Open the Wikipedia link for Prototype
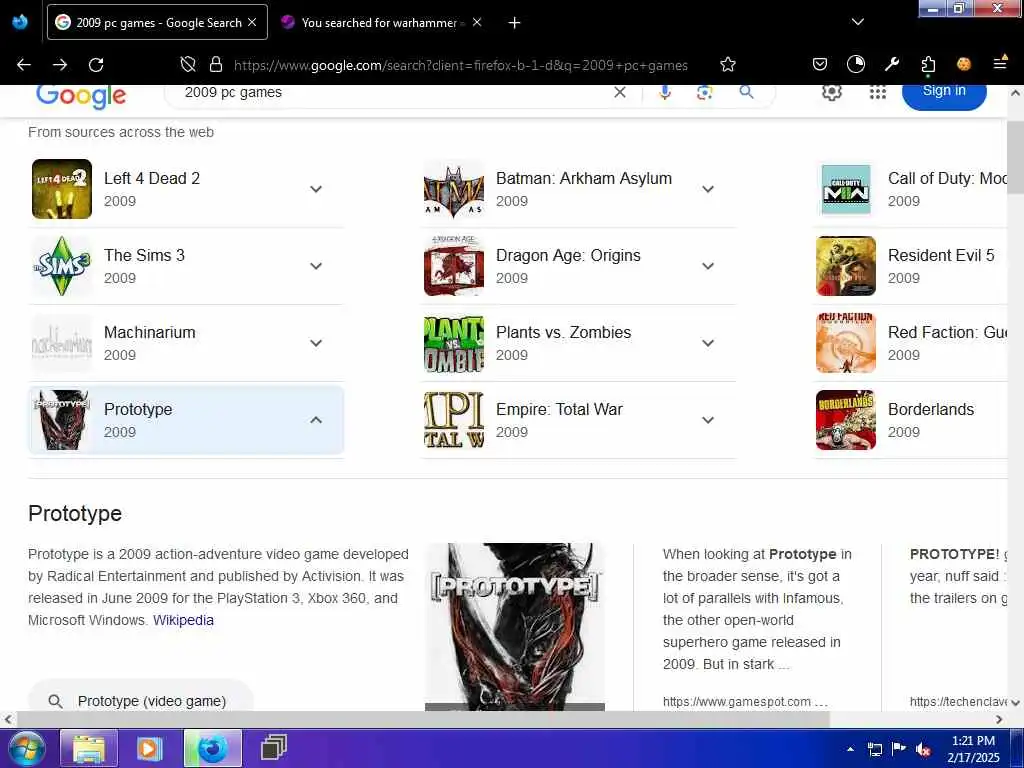The height and width of the screenshot is (768, 1024). [x=184, y=620]
